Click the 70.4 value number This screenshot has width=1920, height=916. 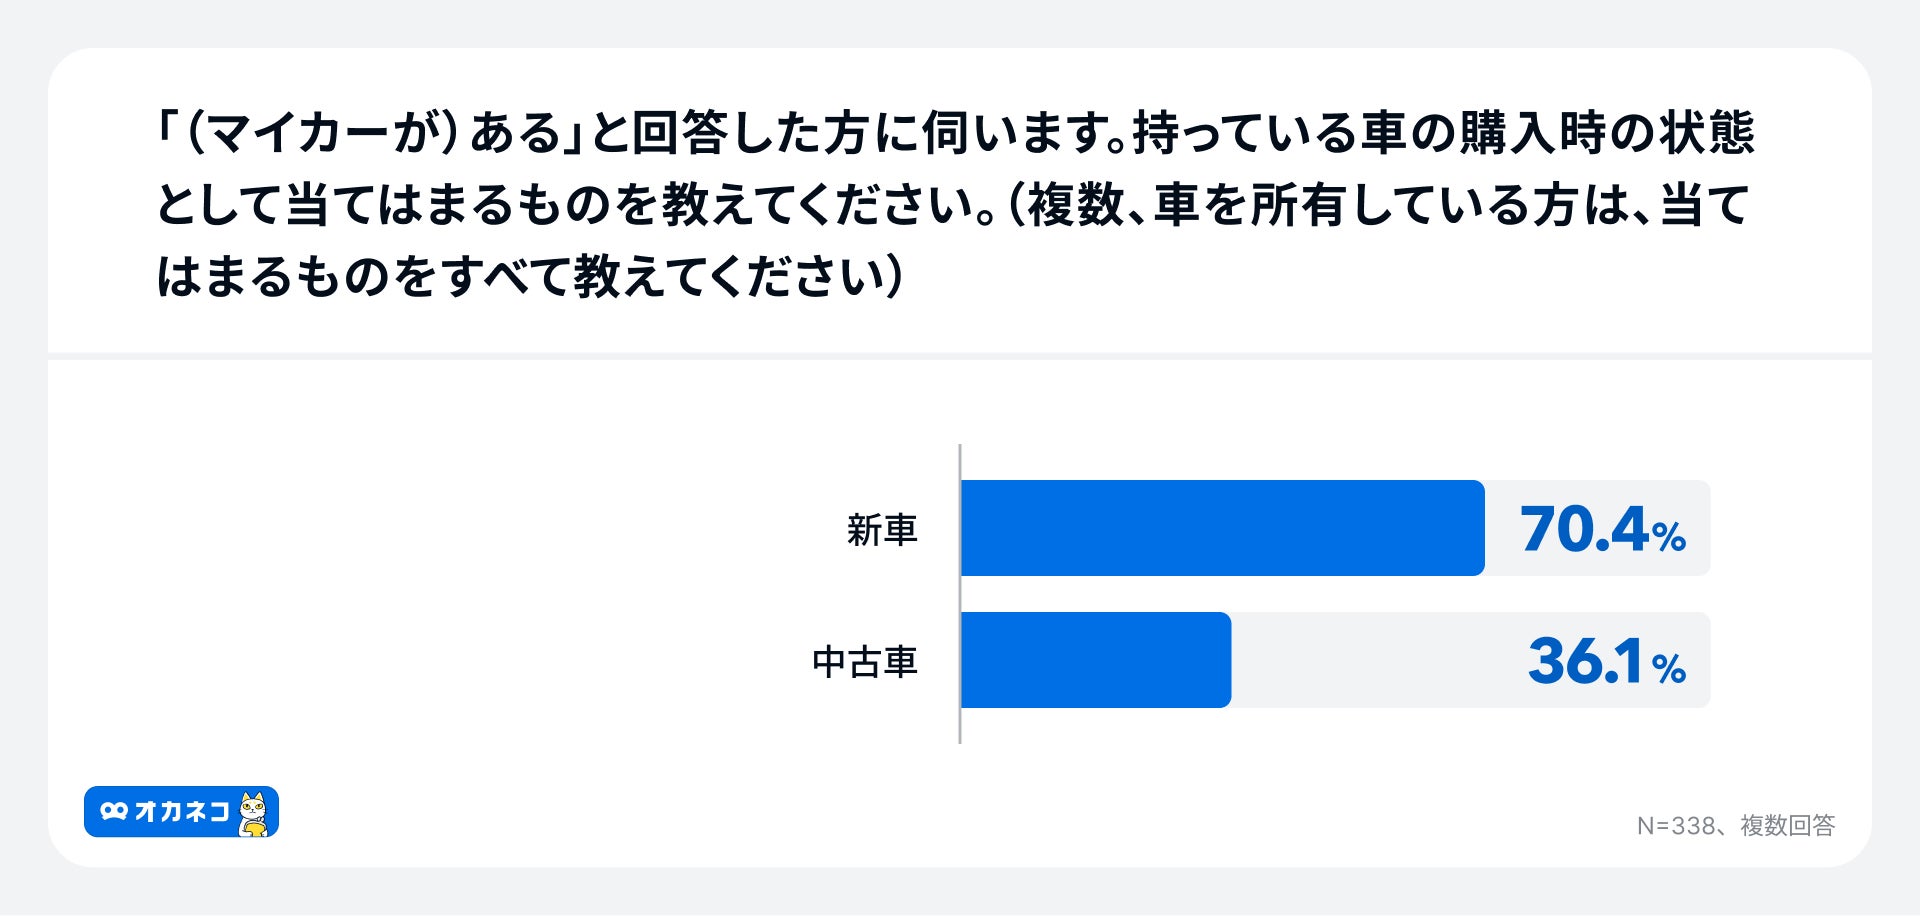tap(1583, 529)
